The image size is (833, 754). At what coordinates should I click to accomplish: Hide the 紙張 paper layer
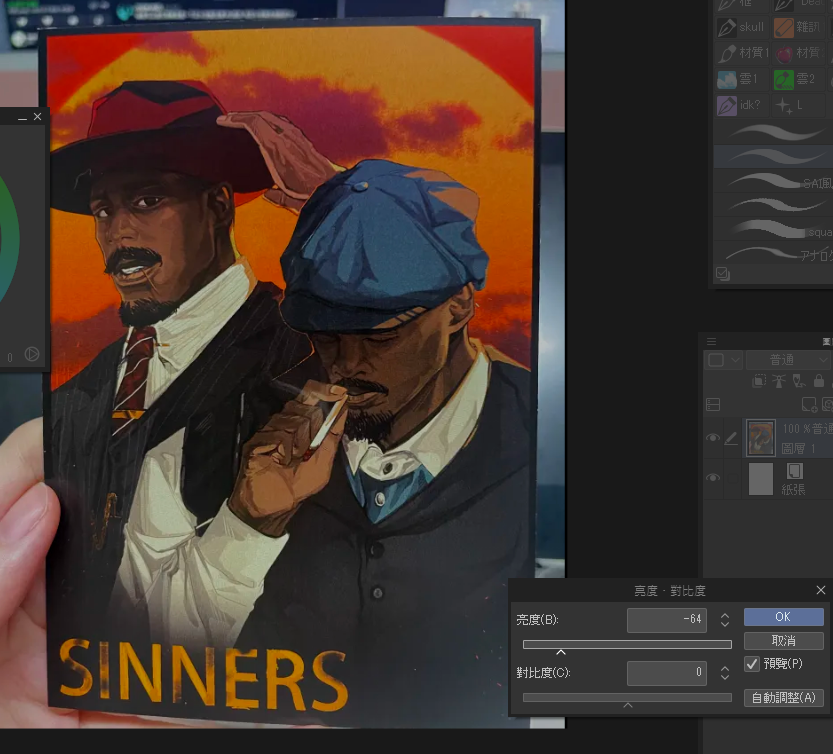click(713, 478)
